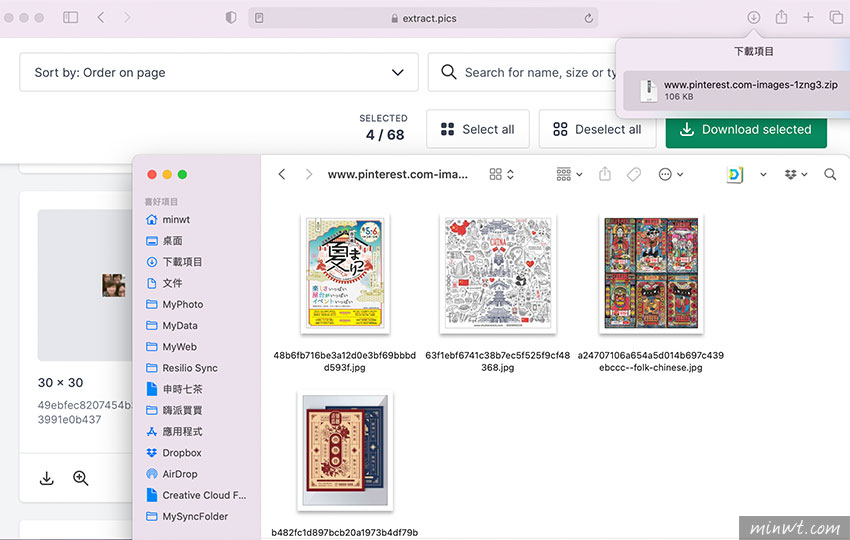Click the privacy shield icon
The image size is (850, 540).
point(231,18)
